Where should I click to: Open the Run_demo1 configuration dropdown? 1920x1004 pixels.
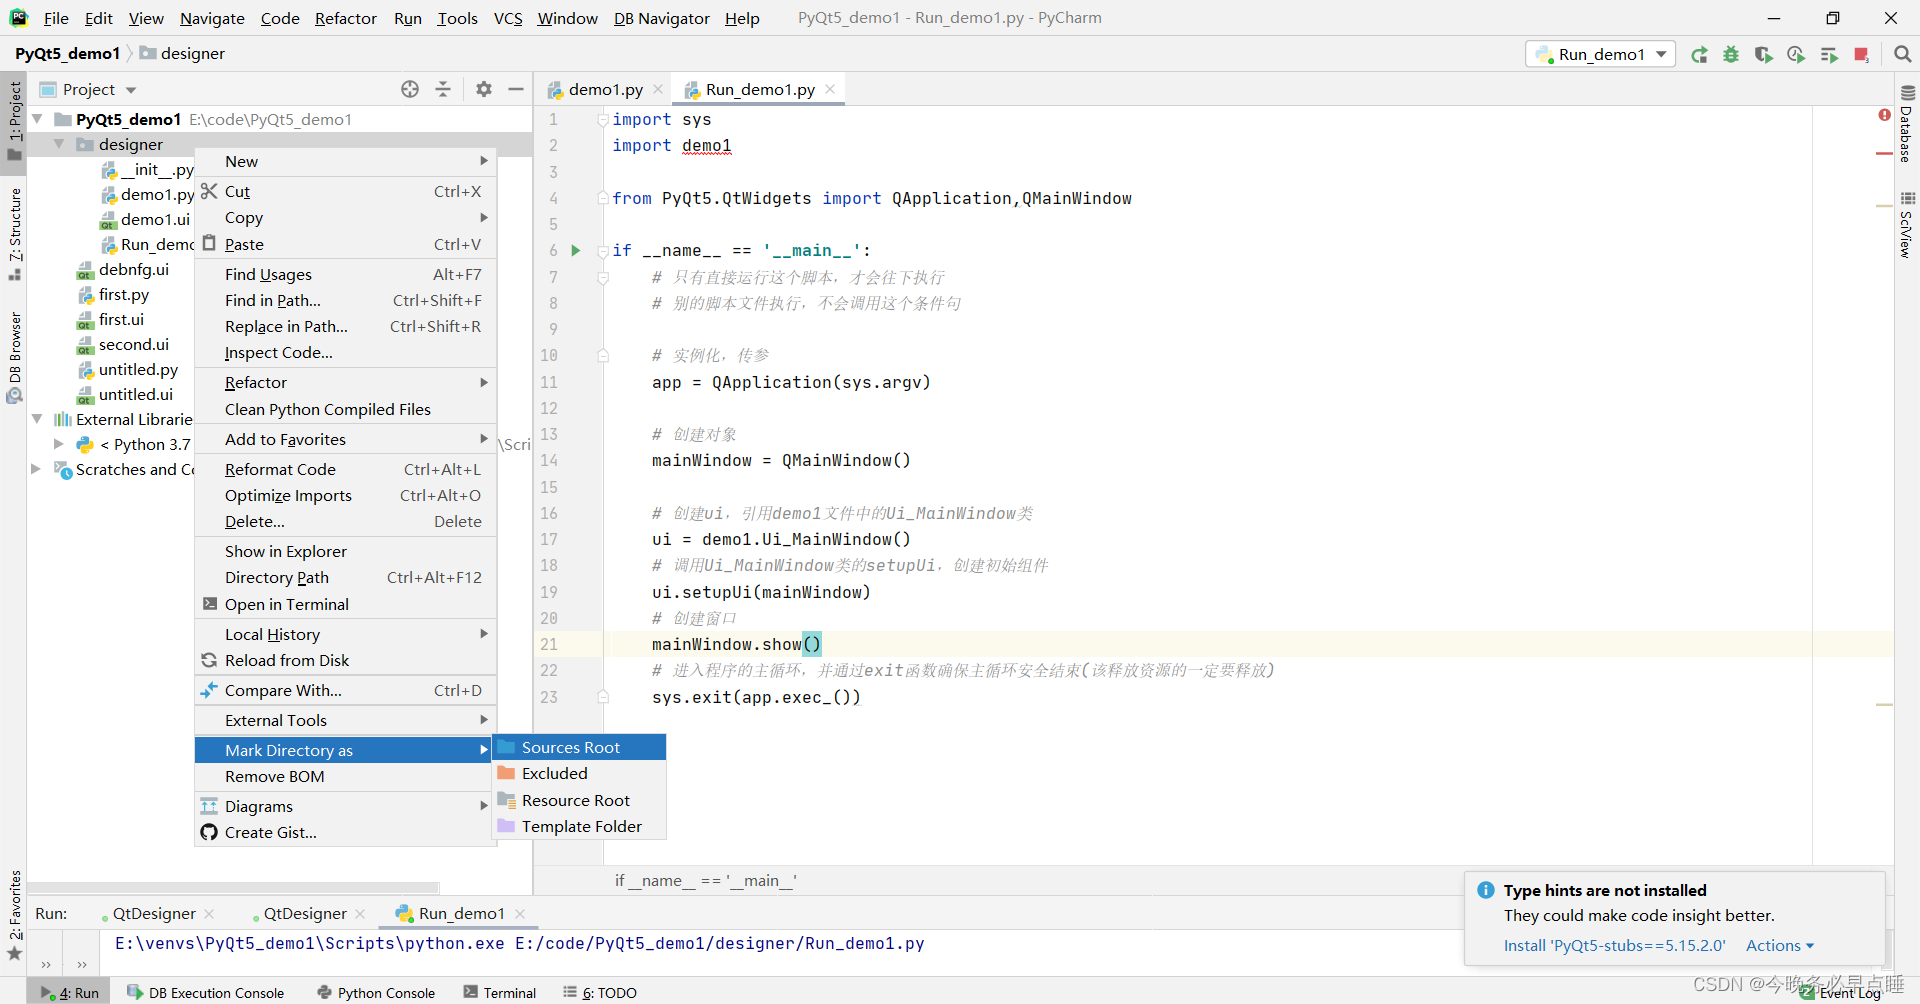(x=1601, y=54)
